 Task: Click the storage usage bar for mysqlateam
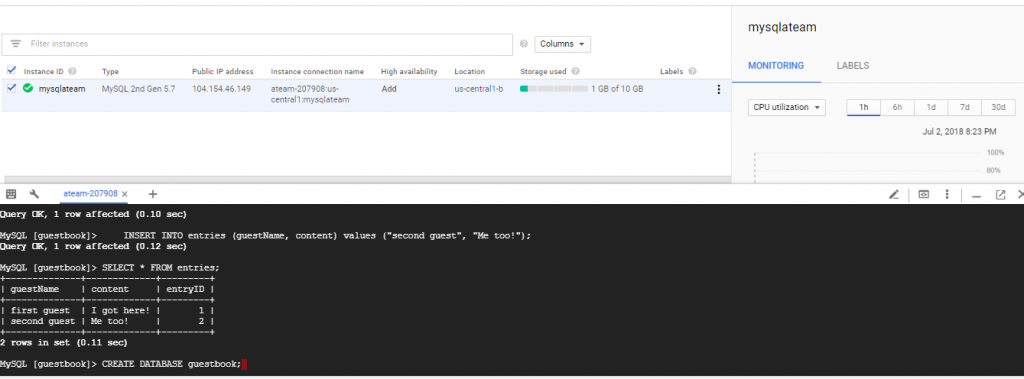coord(553,89)
